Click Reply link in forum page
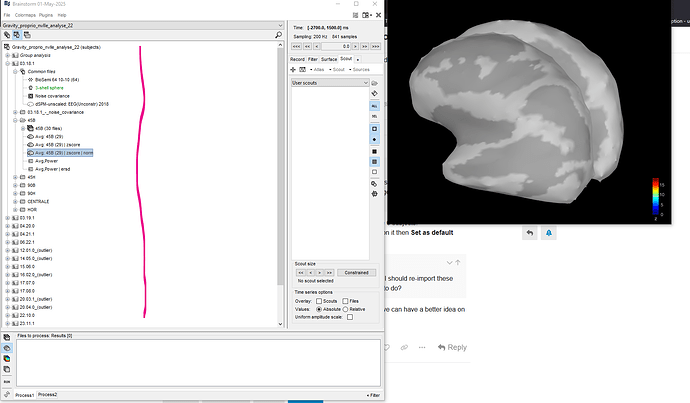The image size is (690, 403). [452, 347]
